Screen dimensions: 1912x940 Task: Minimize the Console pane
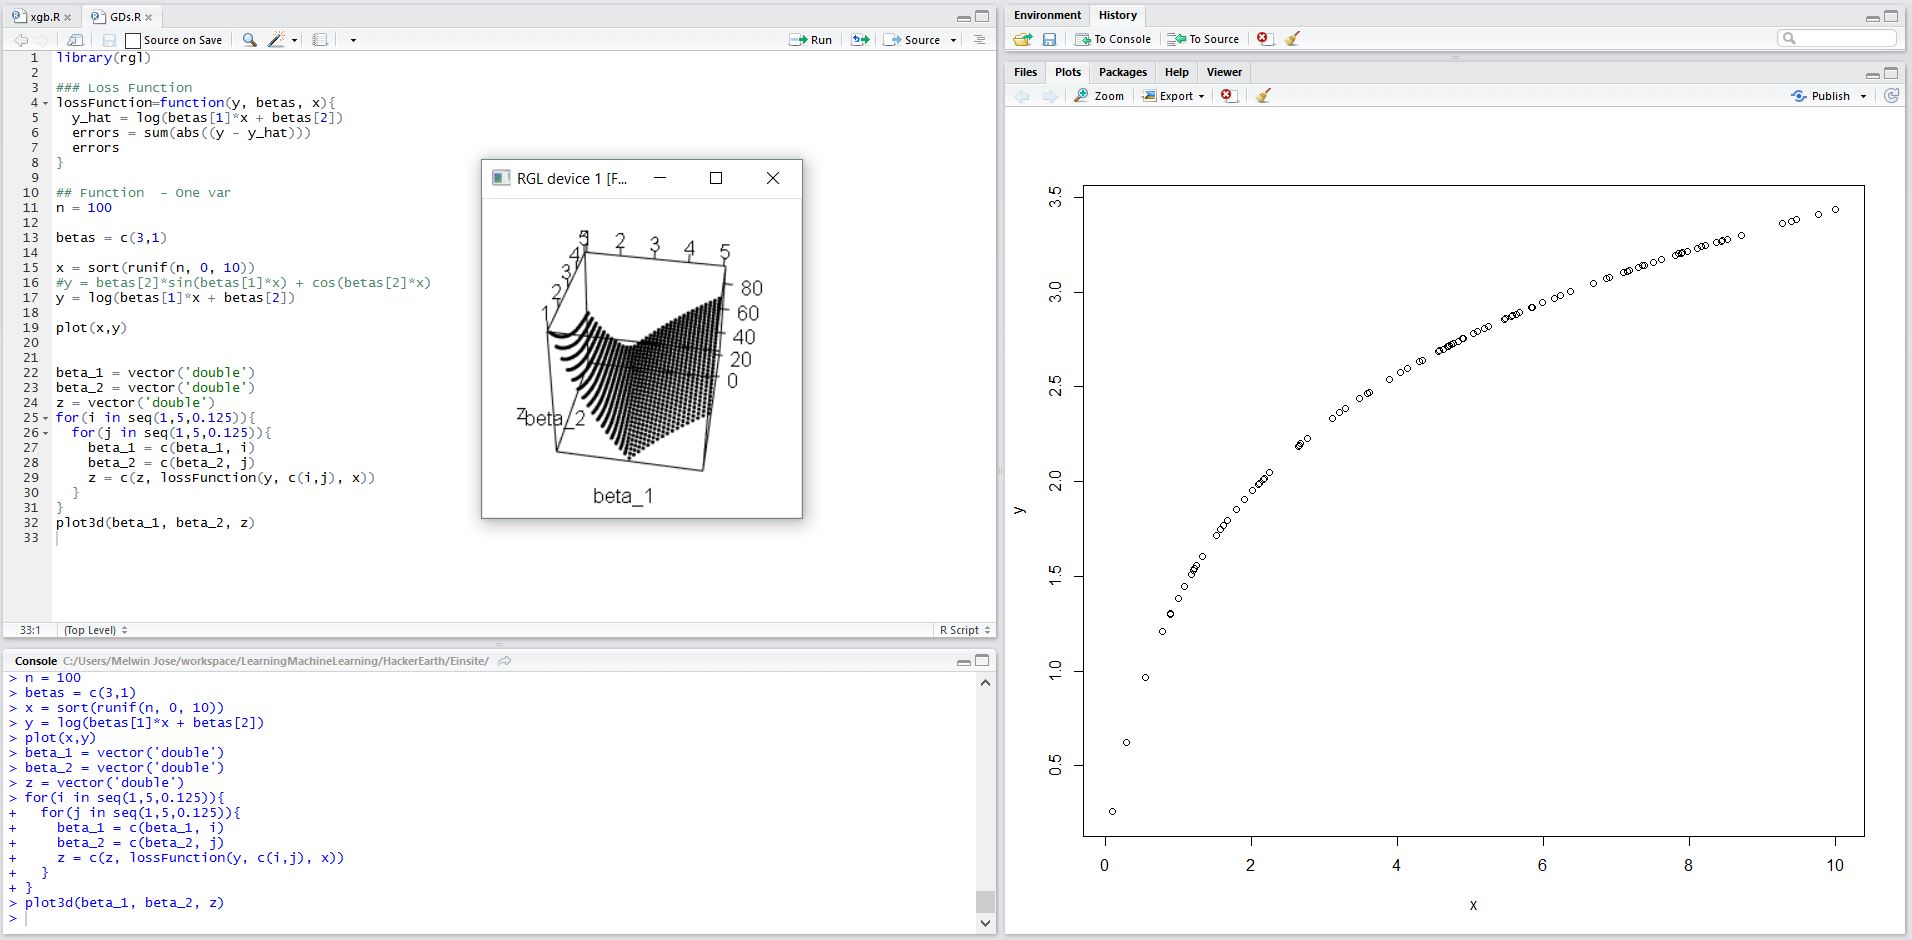coord(963,662)
